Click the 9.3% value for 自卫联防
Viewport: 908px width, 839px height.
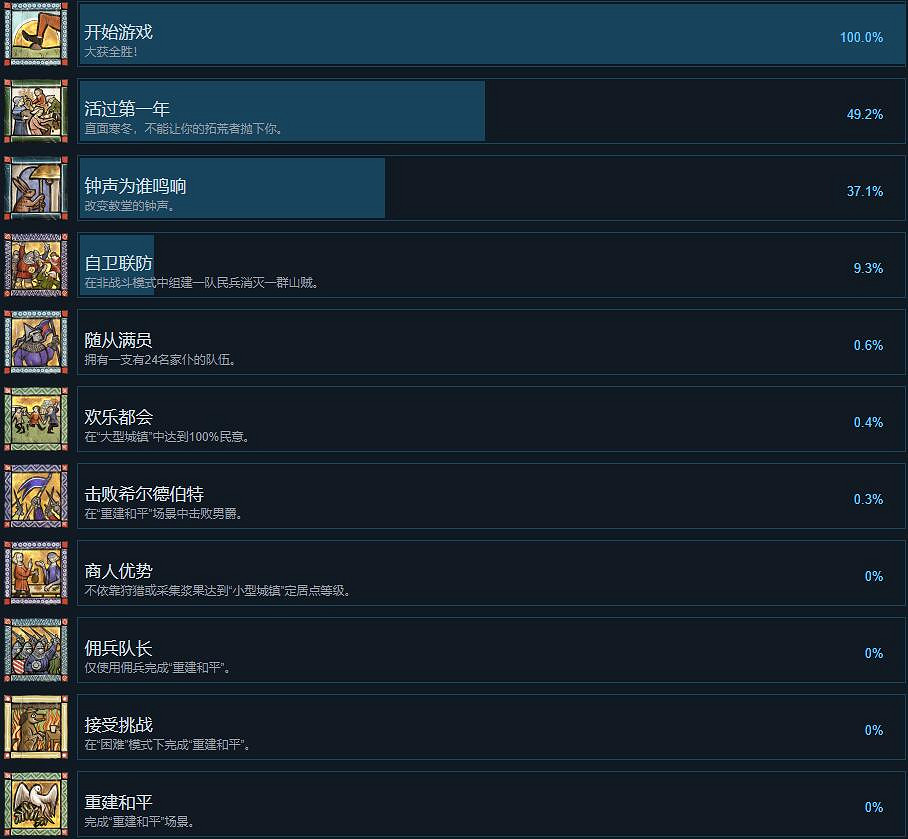click(868, 268)
